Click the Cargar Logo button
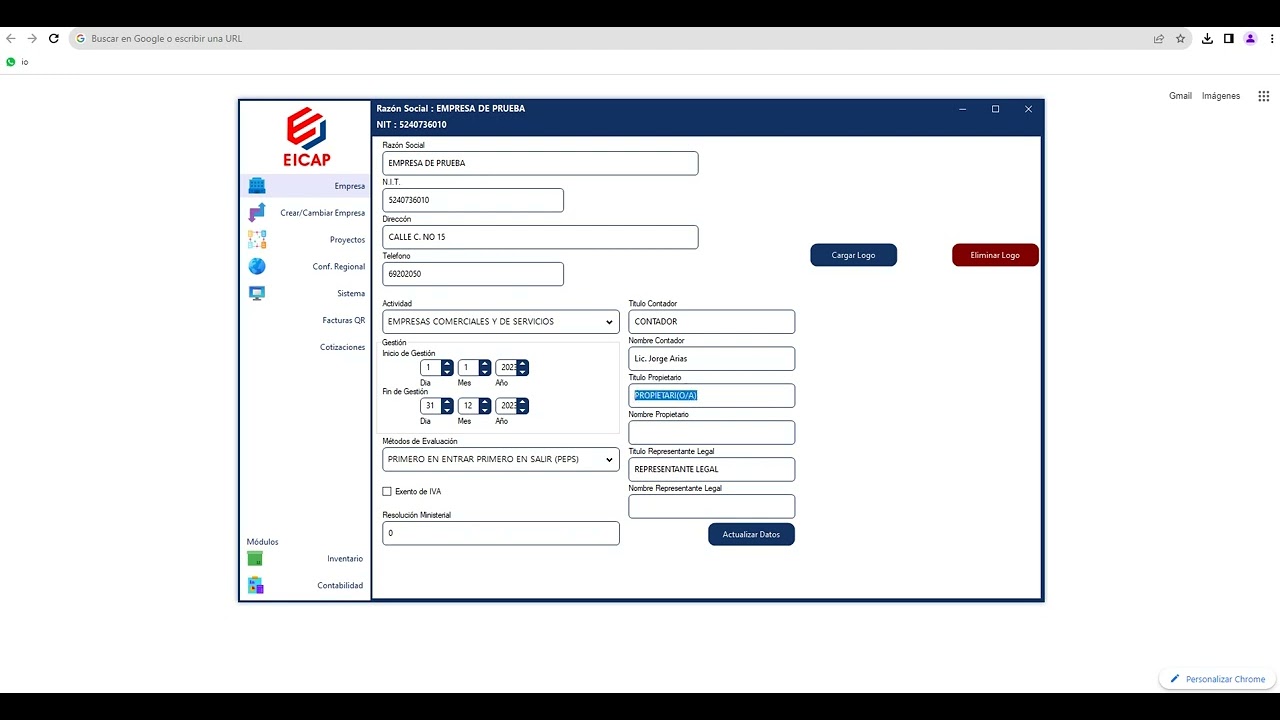Viewport: 1280px width, 720px height. (x=853, y=255)
